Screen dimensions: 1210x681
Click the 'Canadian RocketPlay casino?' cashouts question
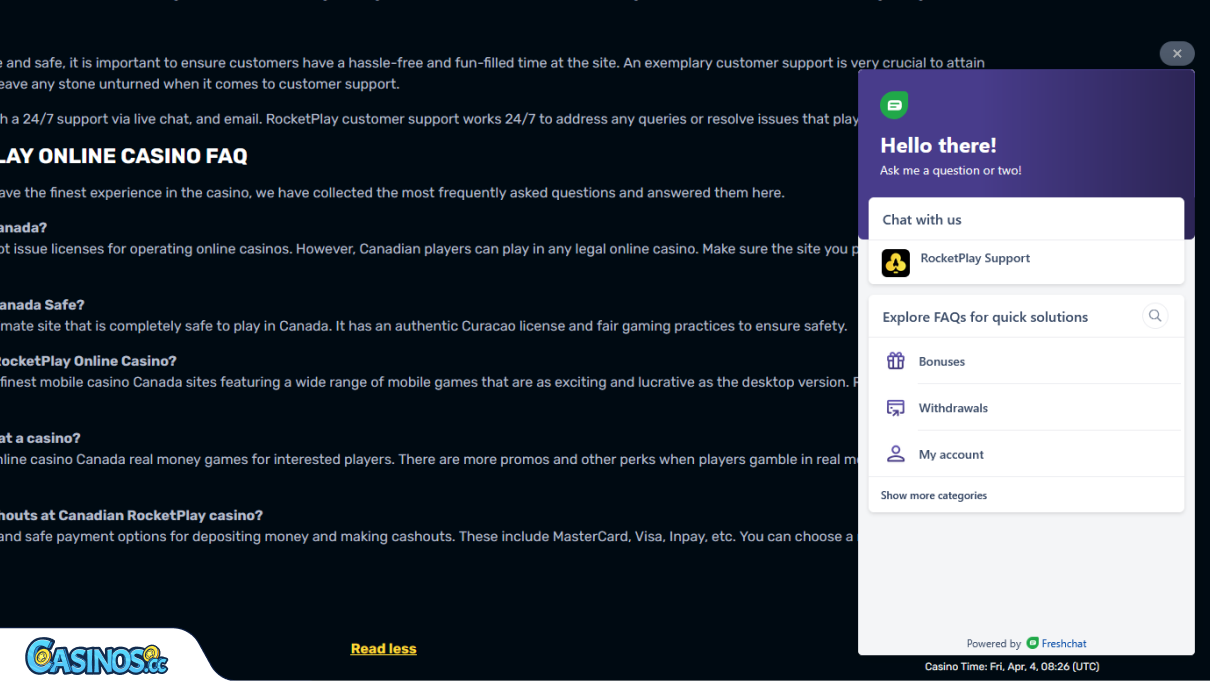pos(131,516)
